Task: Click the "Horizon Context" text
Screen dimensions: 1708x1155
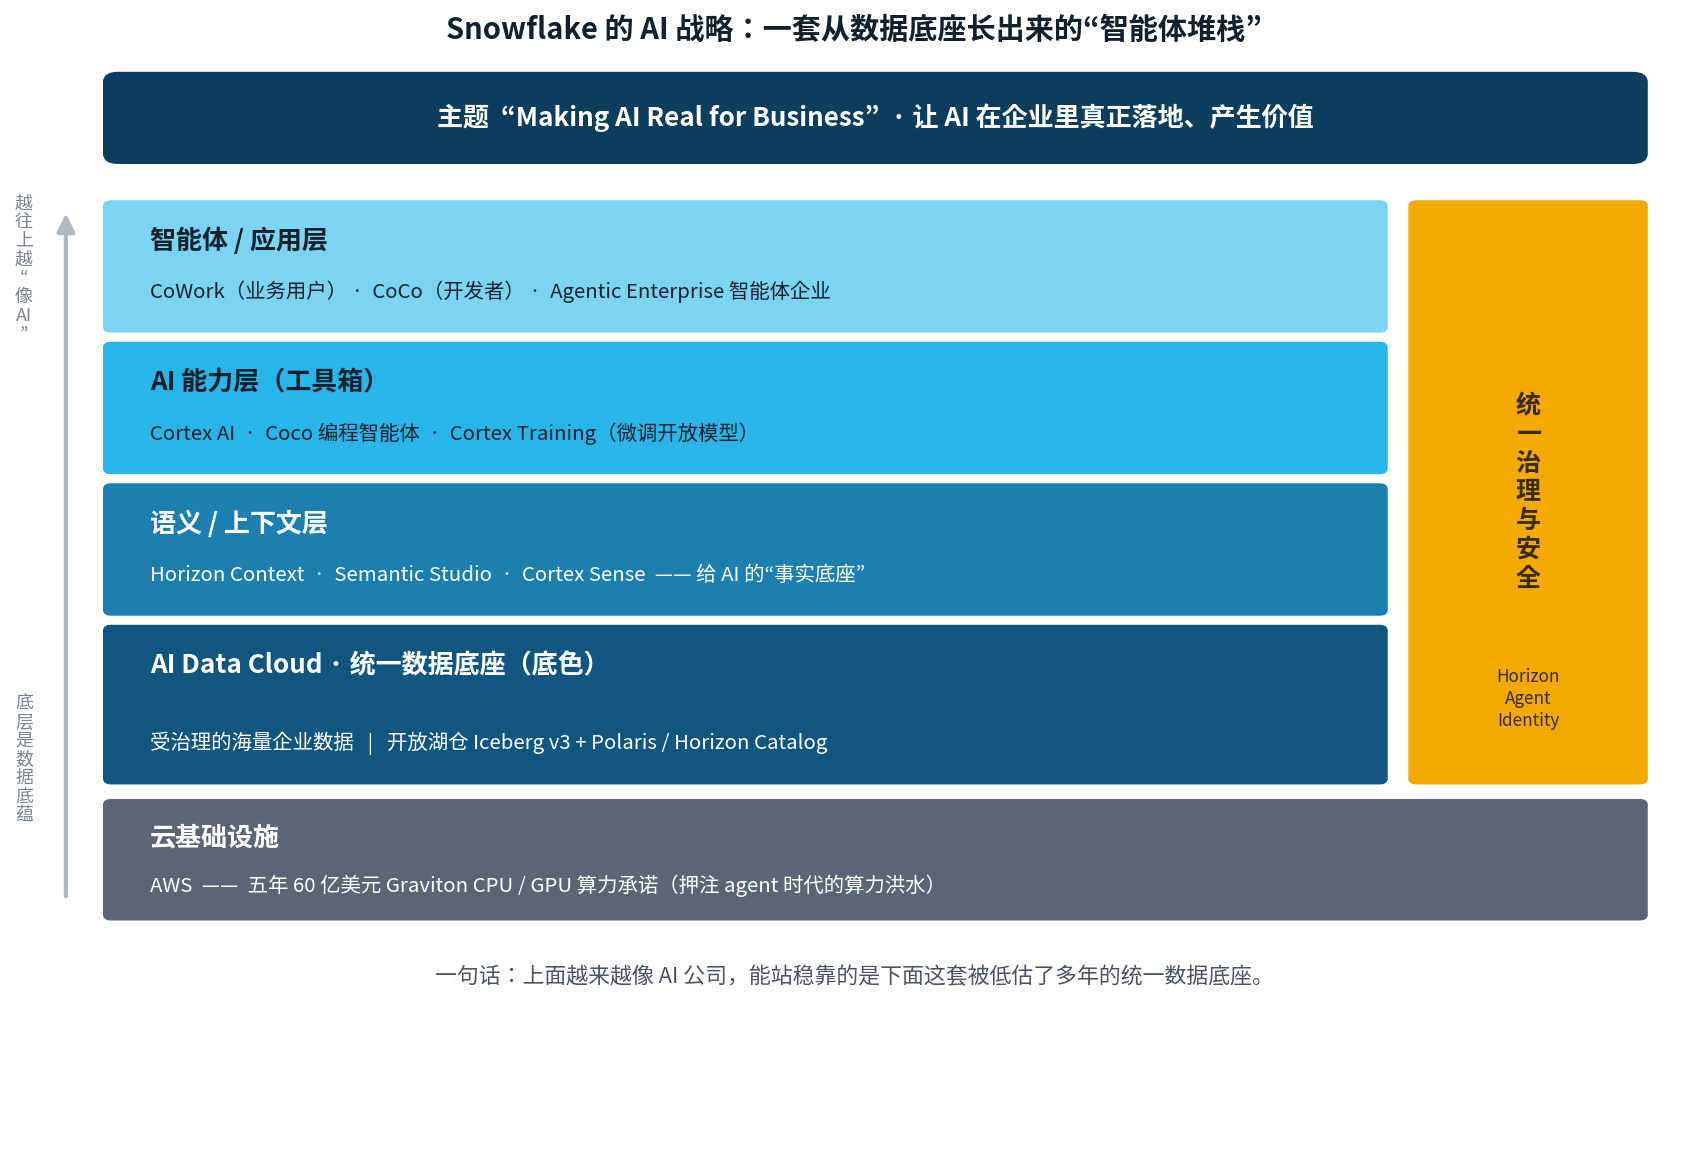Action: coord(227,574)
